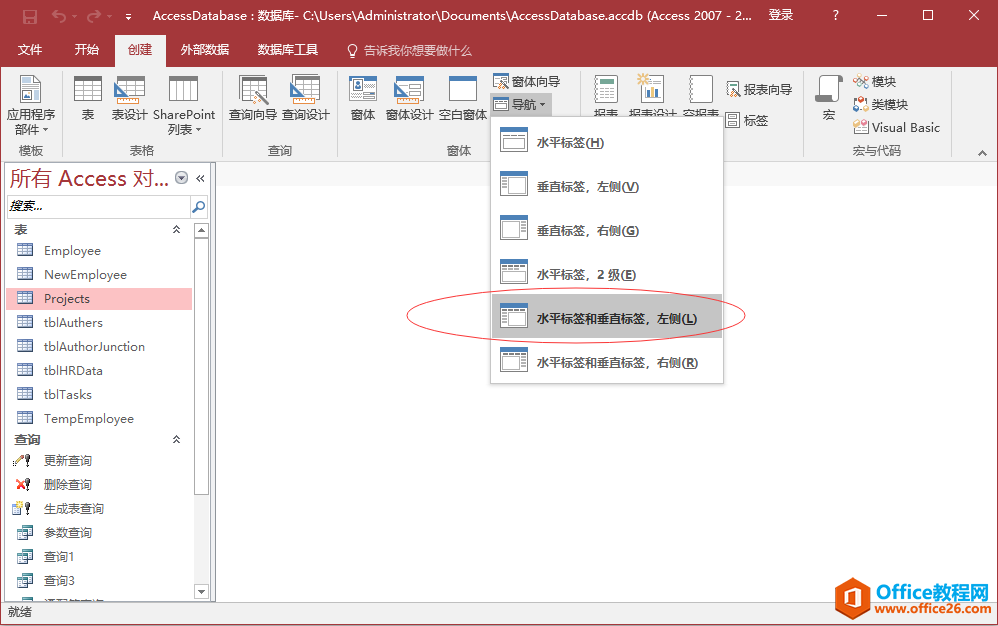The height and width of the screenshot is (626, 998).
Task: Click the 表设计 (Table Design) icon
Action: 129,99
